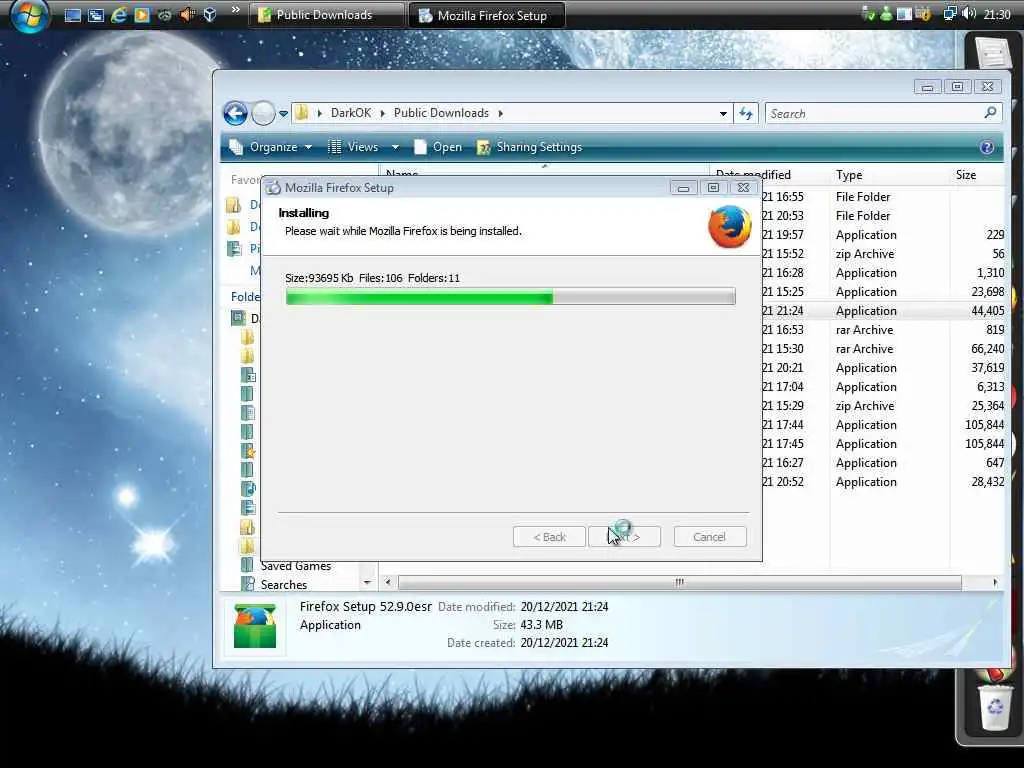
Task: Open Sharing Settings from toolbar
Action: pos(530,147)
